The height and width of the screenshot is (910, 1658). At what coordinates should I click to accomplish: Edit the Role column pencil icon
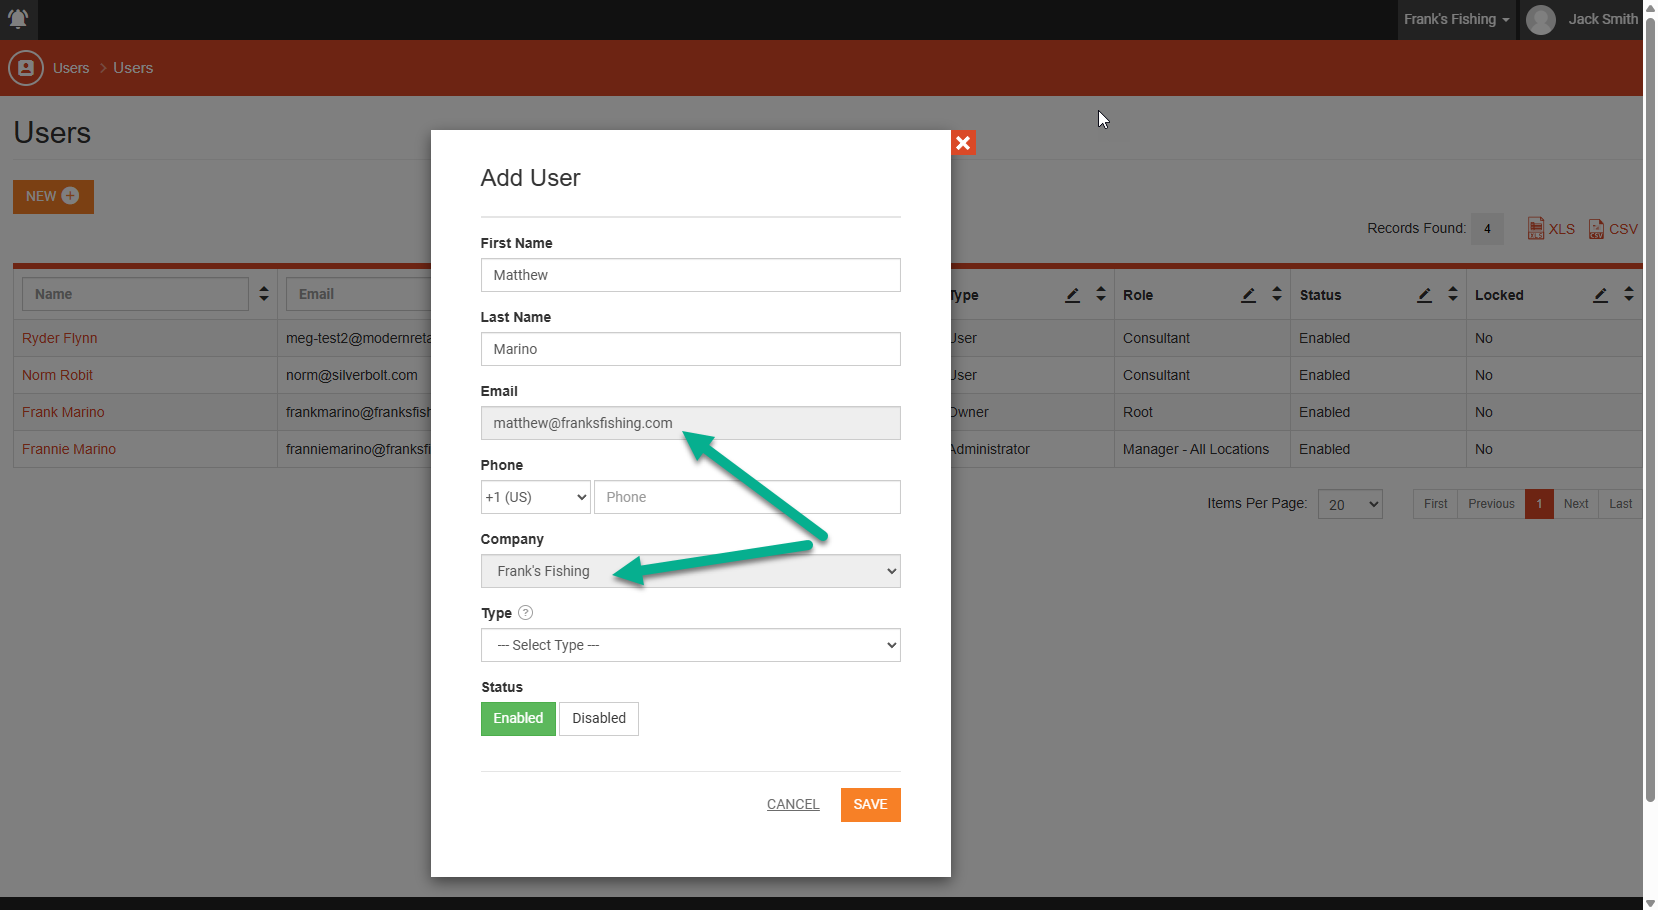1248,295
